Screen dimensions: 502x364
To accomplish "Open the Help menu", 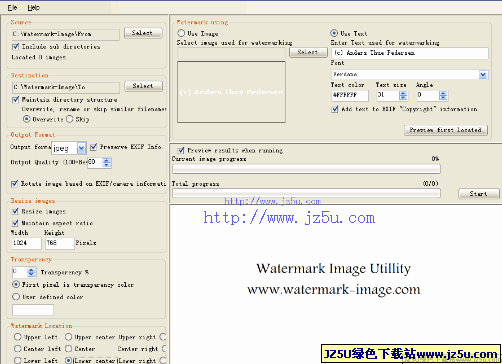I will [33, 7].
